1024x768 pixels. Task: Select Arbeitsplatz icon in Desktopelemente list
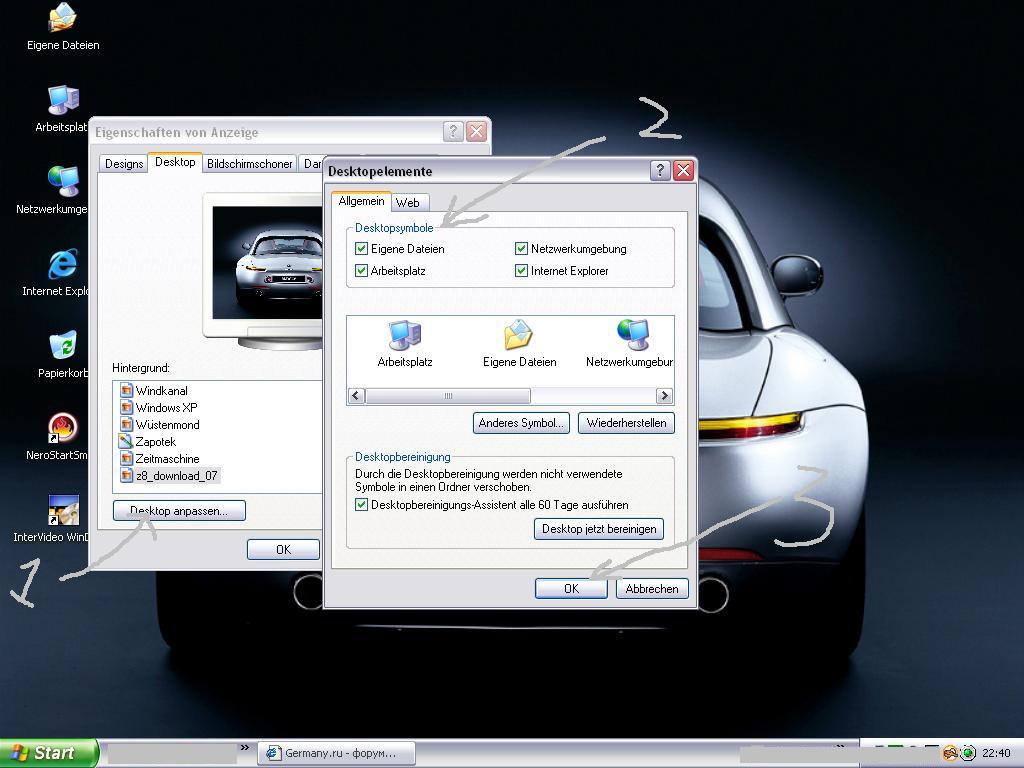[405, 344]
